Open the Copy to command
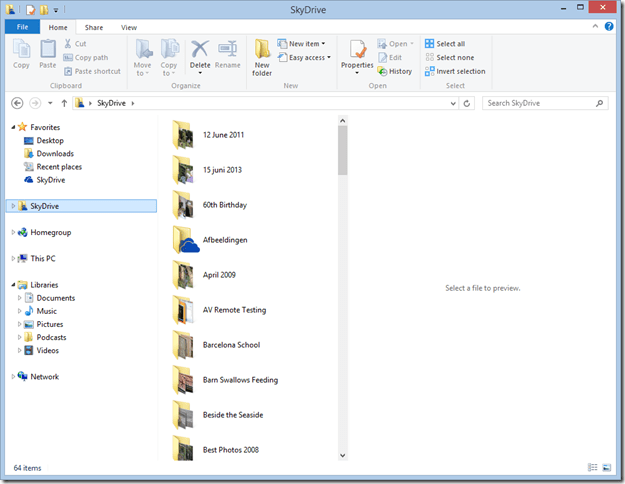This screenshot has height=484, width=625. click(169, 57)
